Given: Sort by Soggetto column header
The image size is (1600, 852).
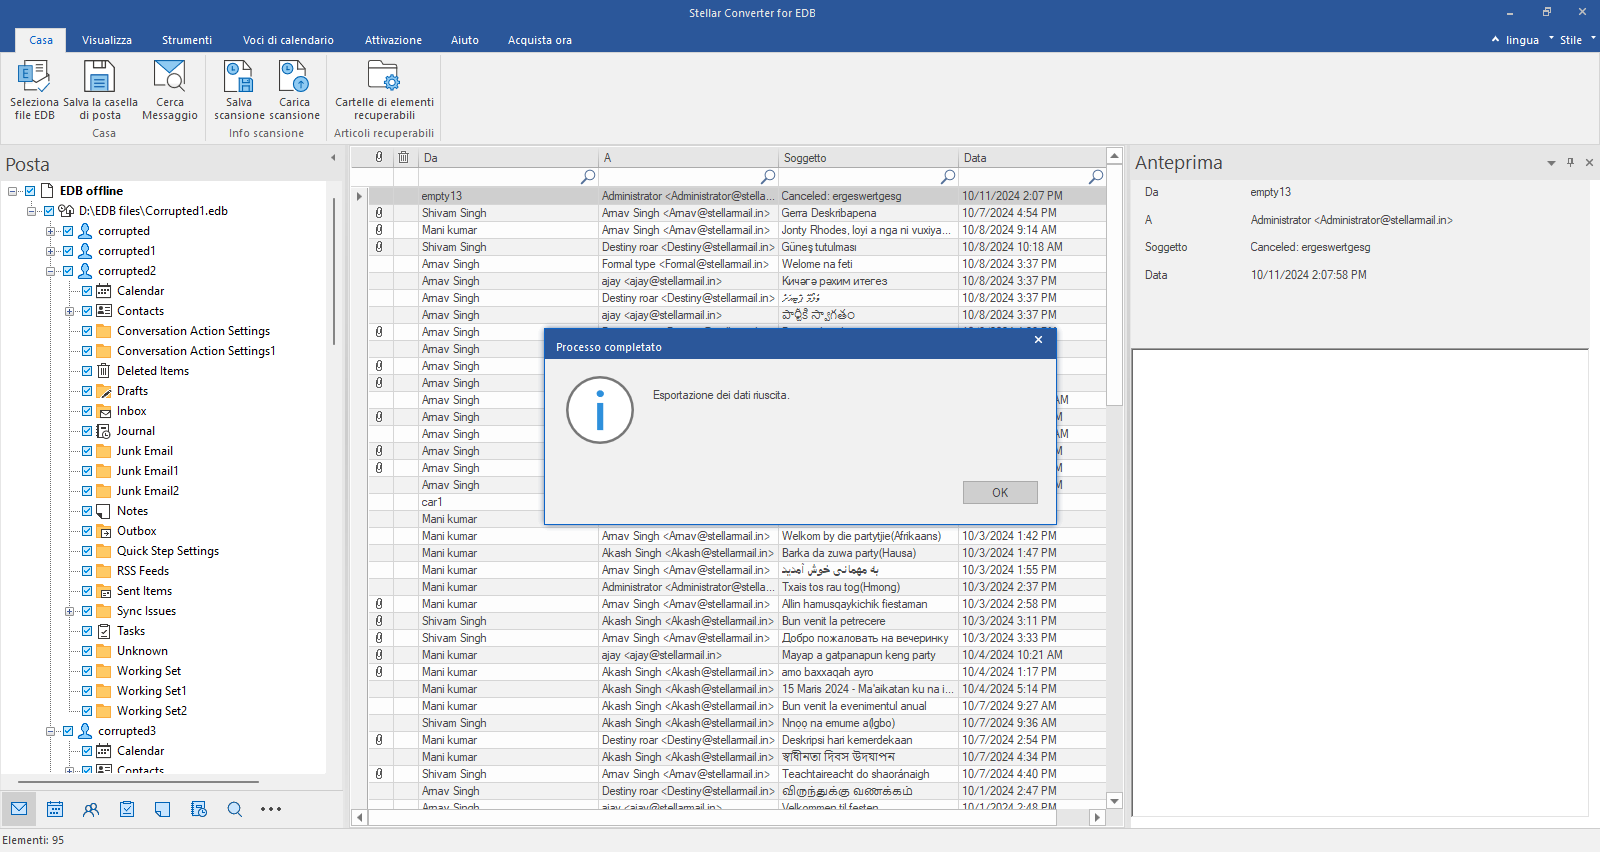Looking at the screenshot, I should click(x=868, y=158).
